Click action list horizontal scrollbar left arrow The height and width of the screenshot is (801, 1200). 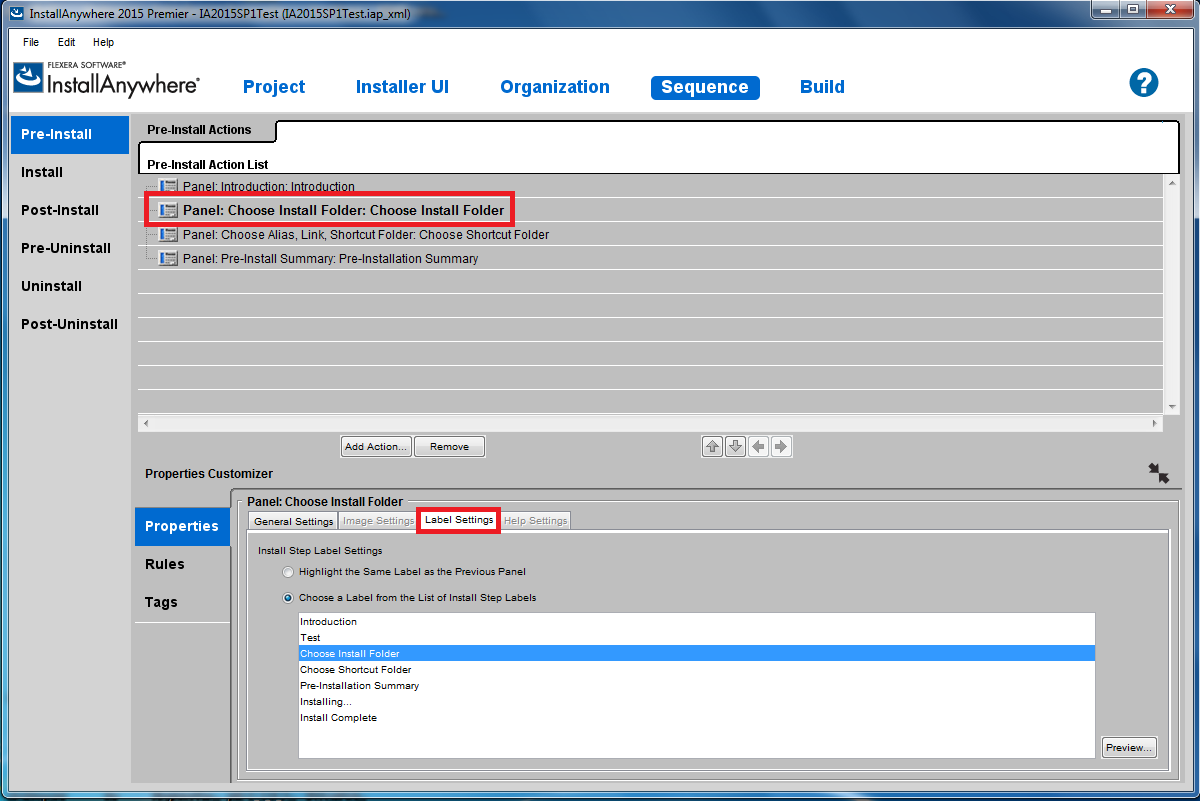(146, 424)
